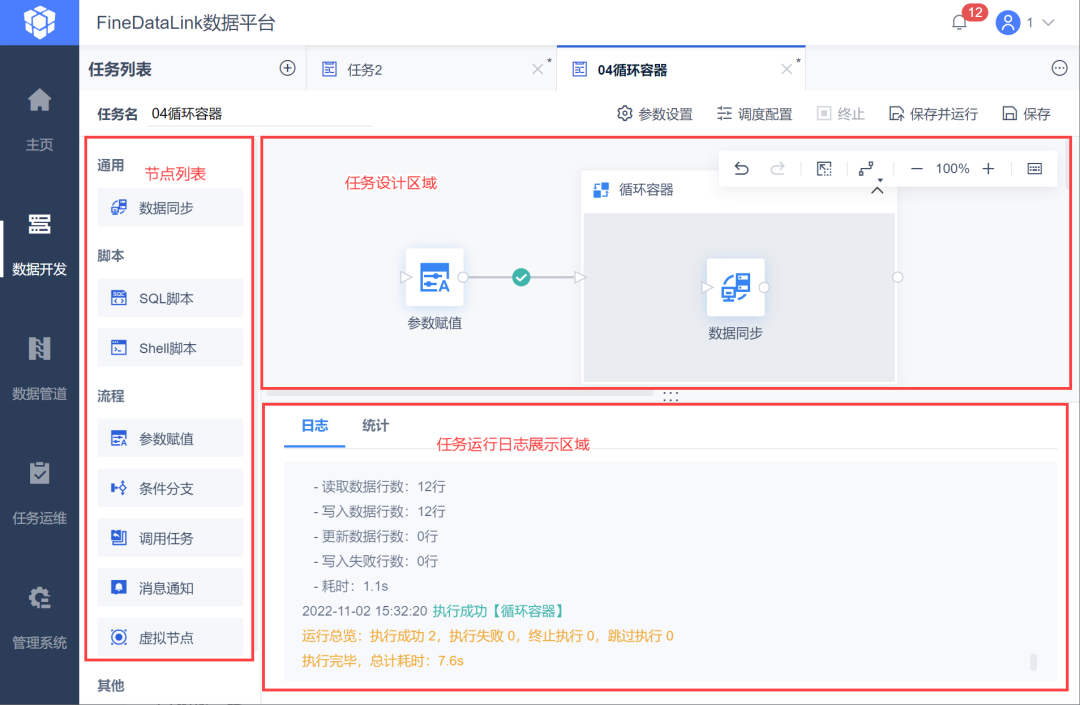Image resolution: width=1080 pixels, height=705 pixels.
Task: Select the 数据同步 node inside loop container
Action: click(x=736, y=287)
